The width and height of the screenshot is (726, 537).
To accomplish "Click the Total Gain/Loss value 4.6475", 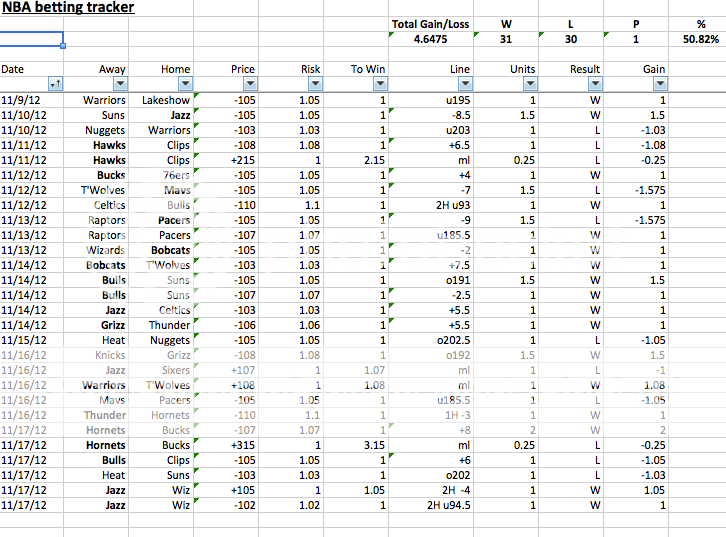I will point(431,39).
